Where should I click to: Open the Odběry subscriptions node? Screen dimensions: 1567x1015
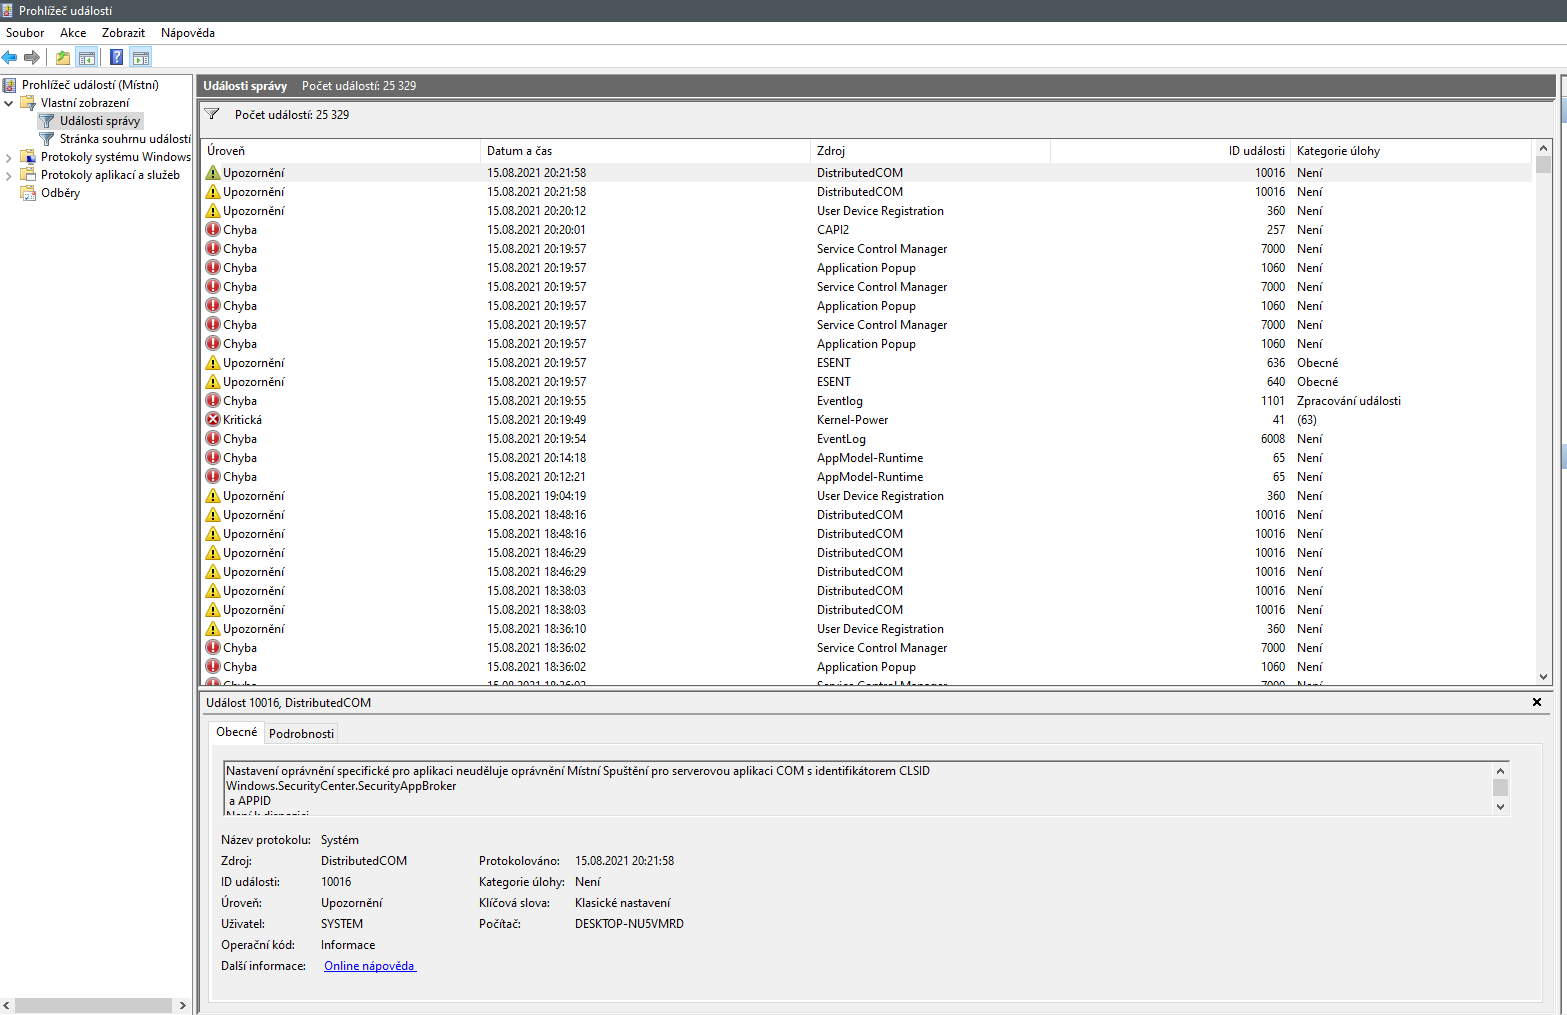point(60,193)
